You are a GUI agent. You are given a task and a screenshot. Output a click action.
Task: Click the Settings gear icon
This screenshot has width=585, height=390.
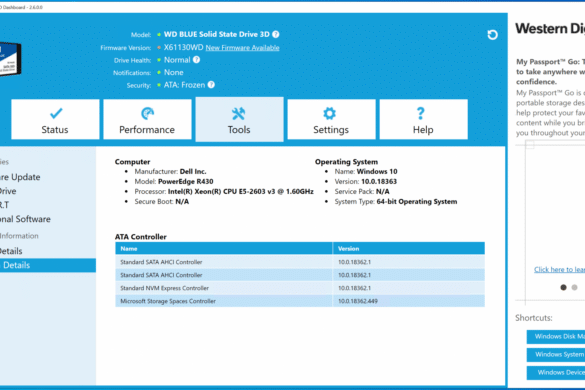click(329, 113)
